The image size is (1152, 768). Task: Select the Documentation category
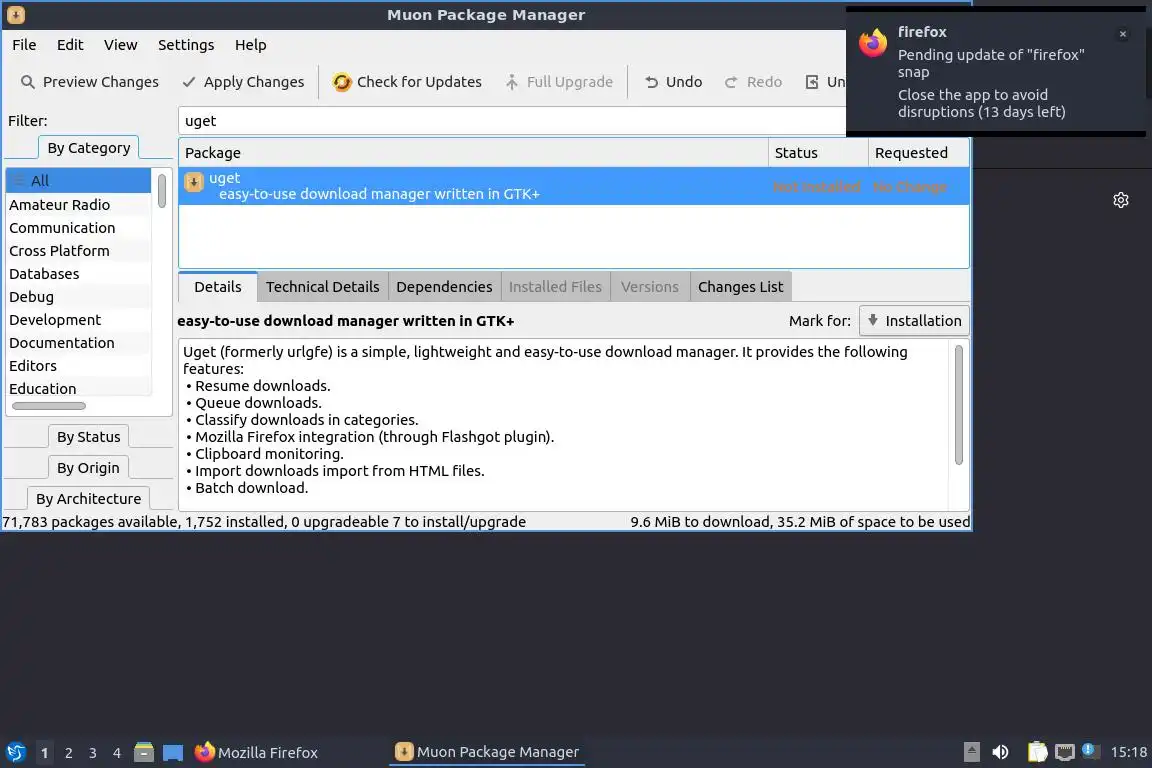point(79,342)
